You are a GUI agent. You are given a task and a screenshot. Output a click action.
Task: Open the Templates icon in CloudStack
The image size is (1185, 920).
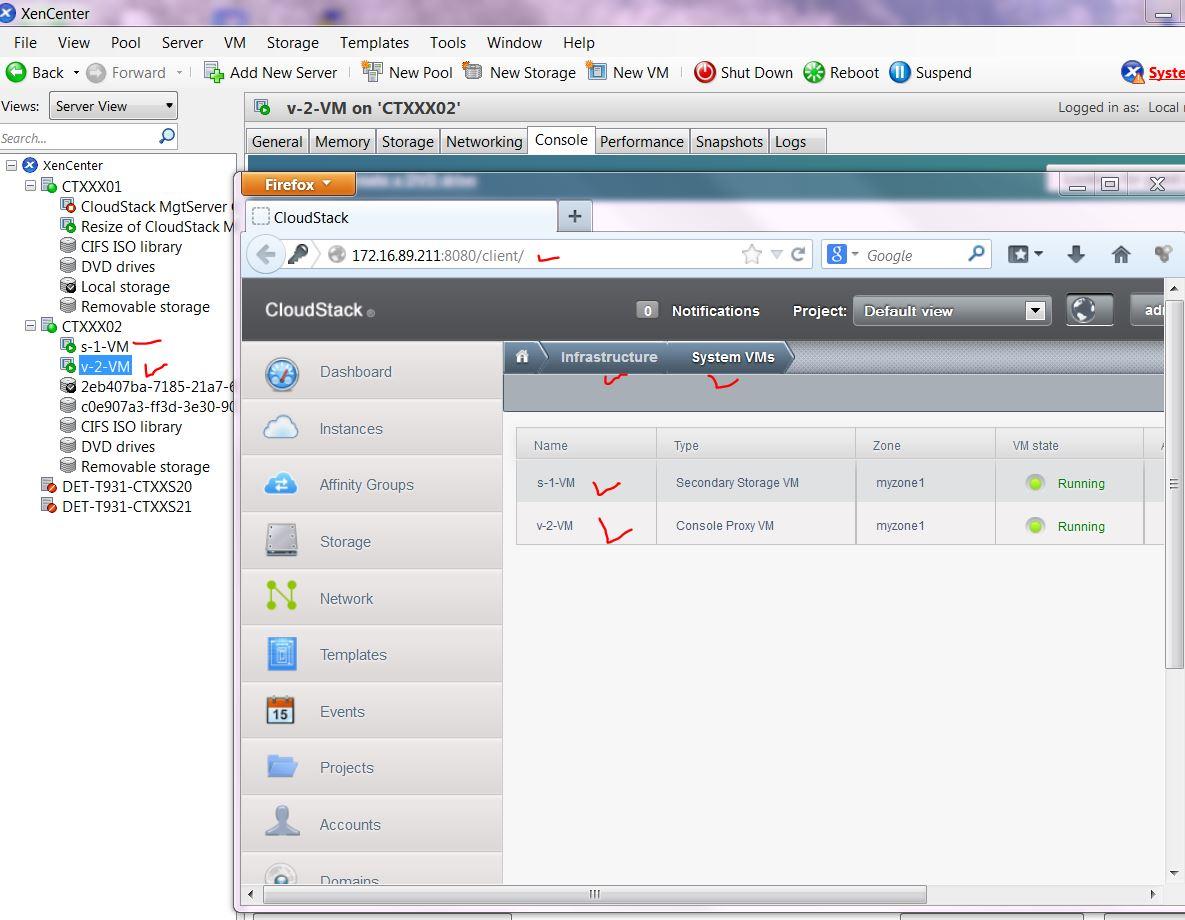282,654
